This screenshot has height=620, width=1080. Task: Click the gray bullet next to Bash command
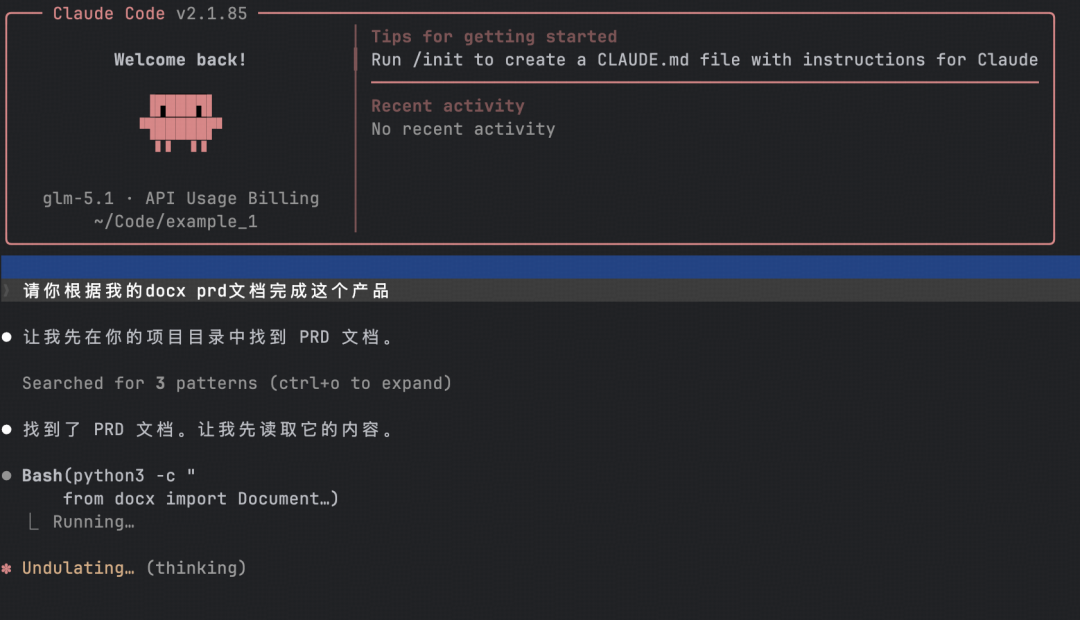click(7, 476)
